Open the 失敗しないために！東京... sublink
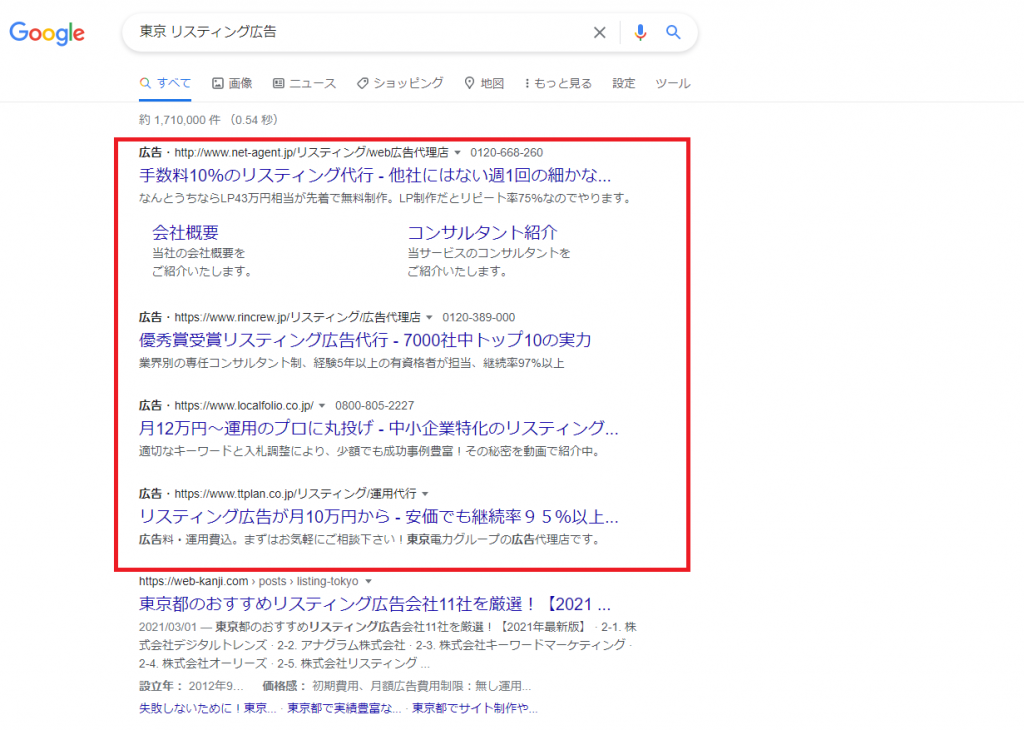The width and height of the screenshot is (1024, 730). [207, 708]
